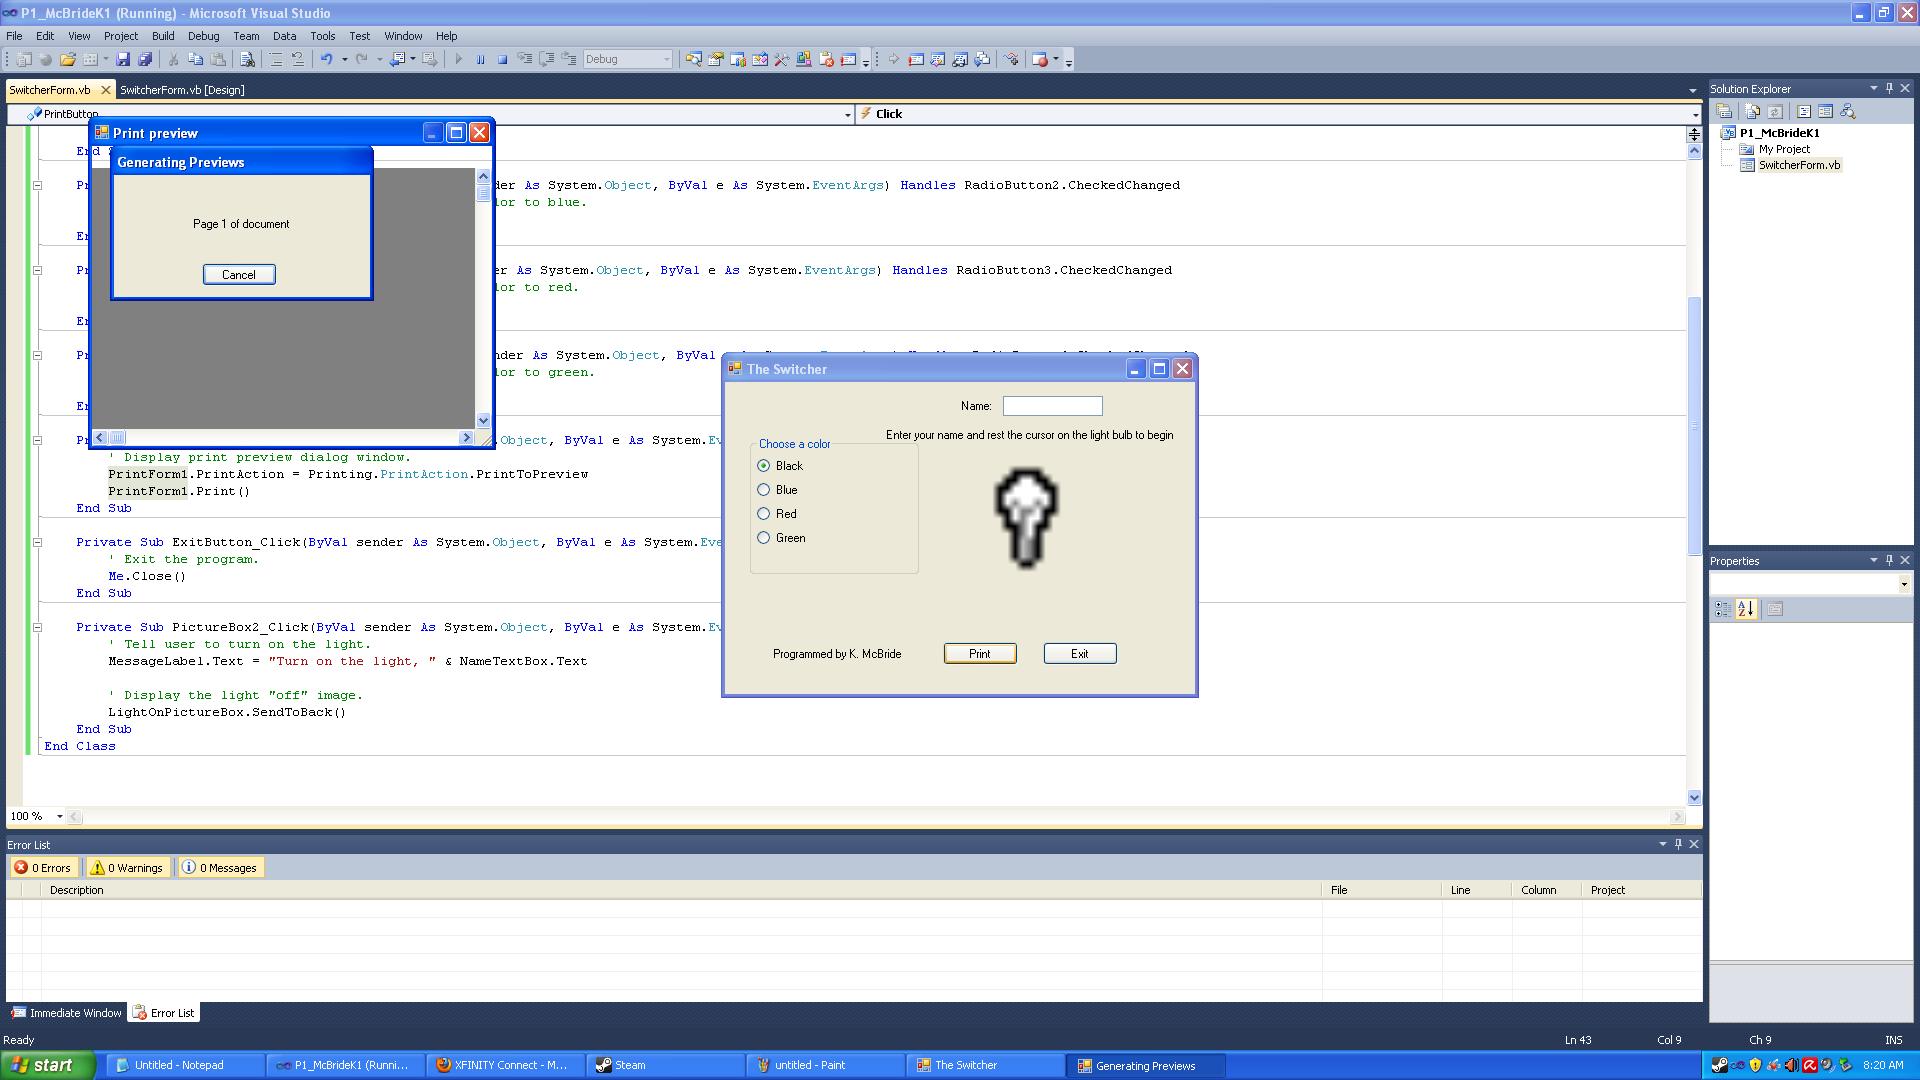This screenshot has width=1920, height=1080.
Task: Click the Save SwitcherForm.vb icon
Action: tap(123, 60)
